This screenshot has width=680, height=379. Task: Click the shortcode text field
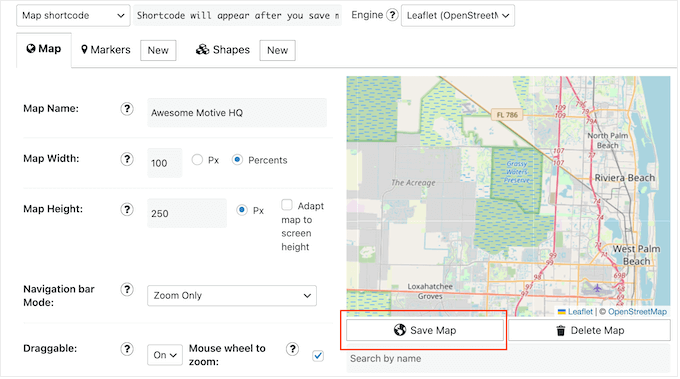[x=237, y=16]
